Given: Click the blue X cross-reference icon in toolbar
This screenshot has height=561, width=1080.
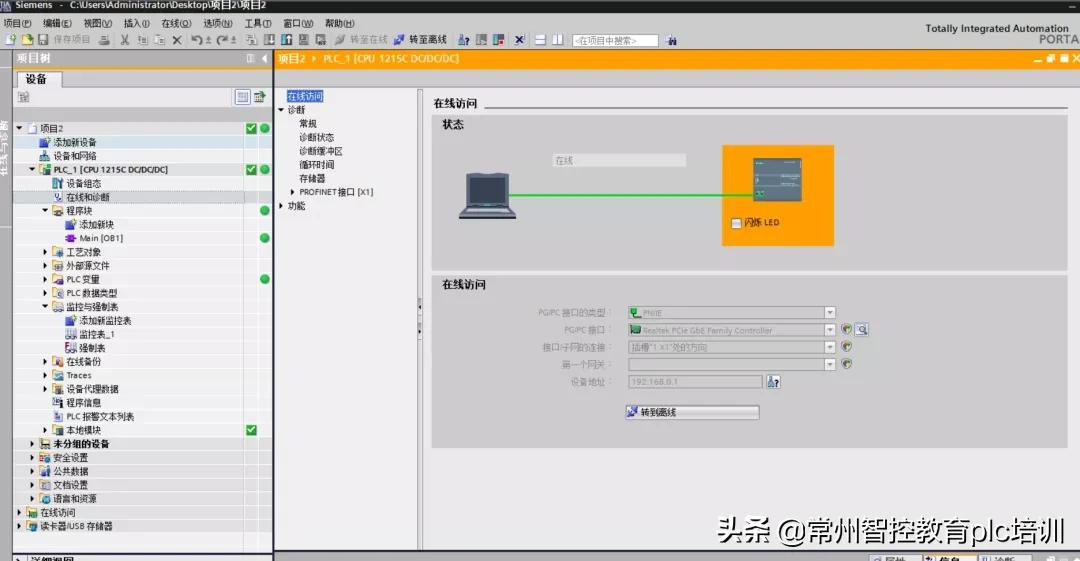Looking at the screenshot, I should [x=519, y=40].
